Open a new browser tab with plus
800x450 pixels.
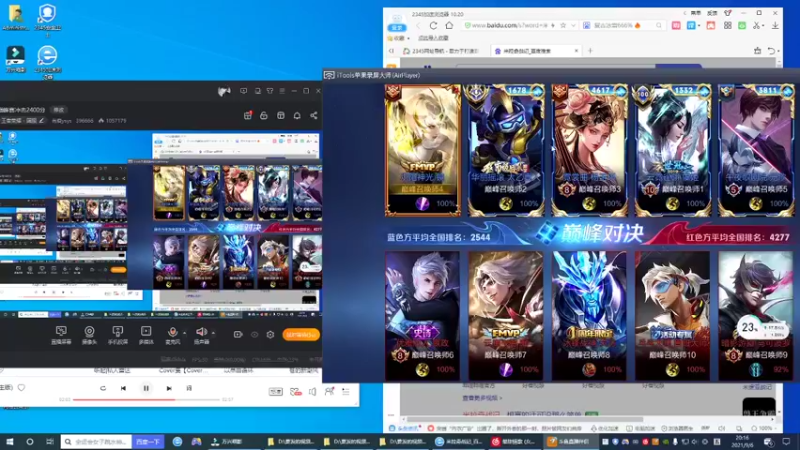(590, 51)
